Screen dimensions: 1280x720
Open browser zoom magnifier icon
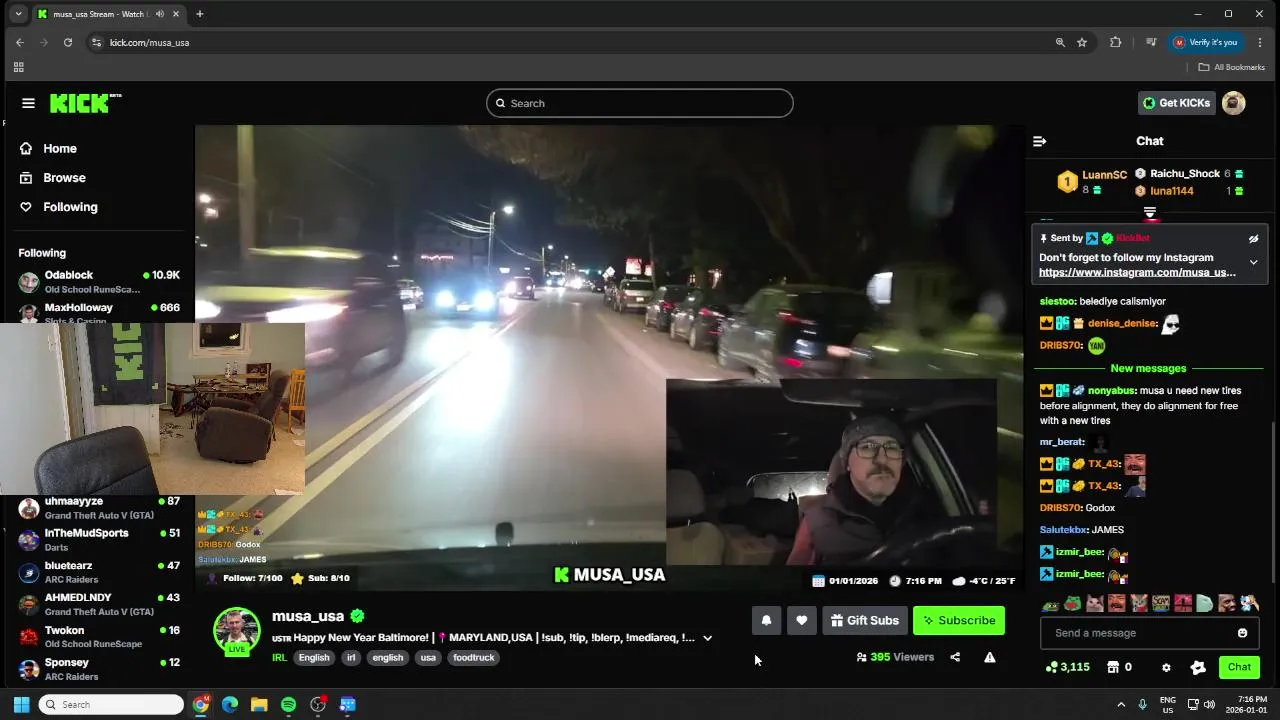click(1060, 42)
